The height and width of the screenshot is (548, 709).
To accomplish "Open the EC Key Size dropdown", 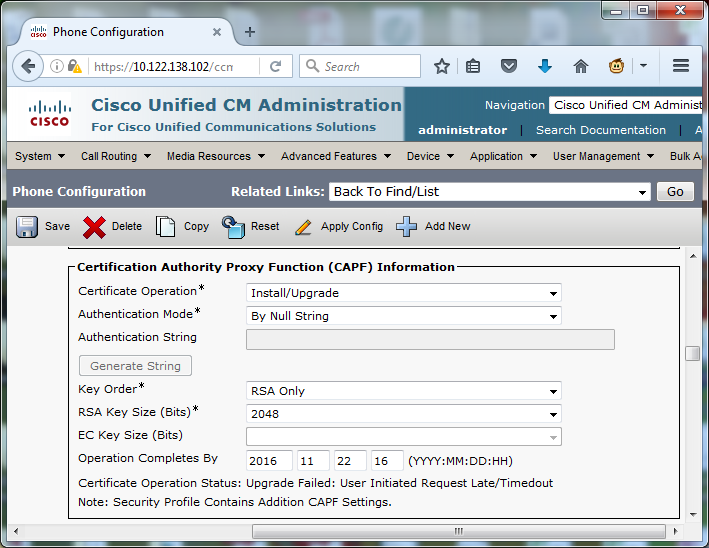I will (404, 437).
